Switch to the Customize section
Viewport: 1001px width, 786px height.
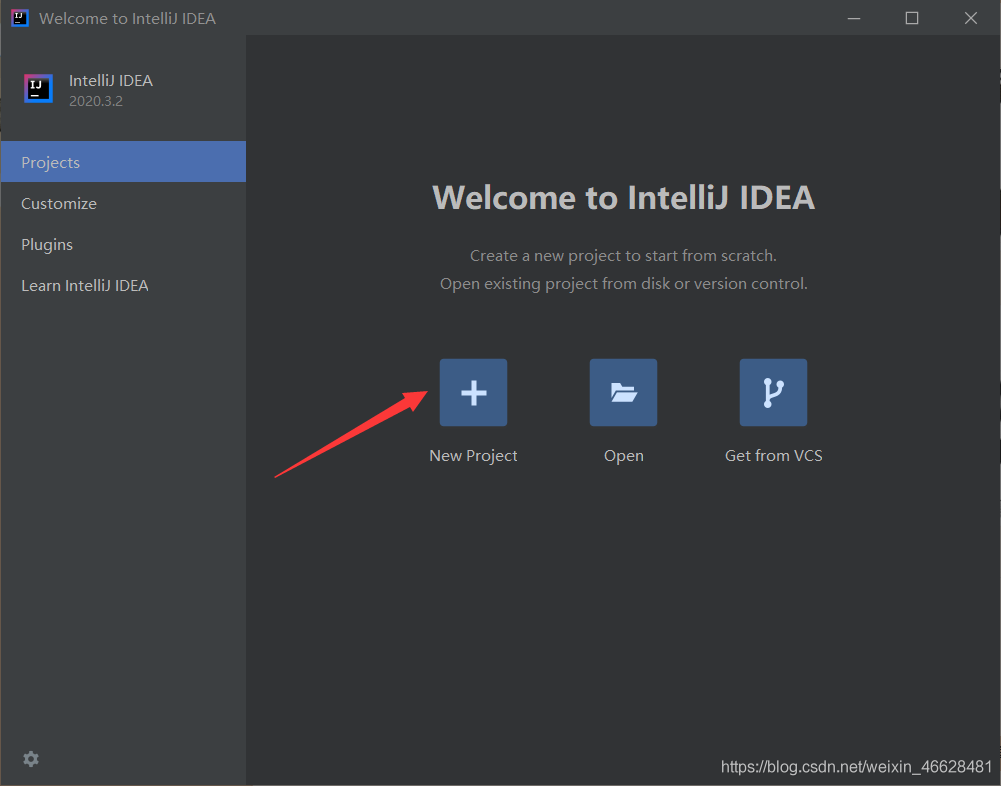click(58, 203)
